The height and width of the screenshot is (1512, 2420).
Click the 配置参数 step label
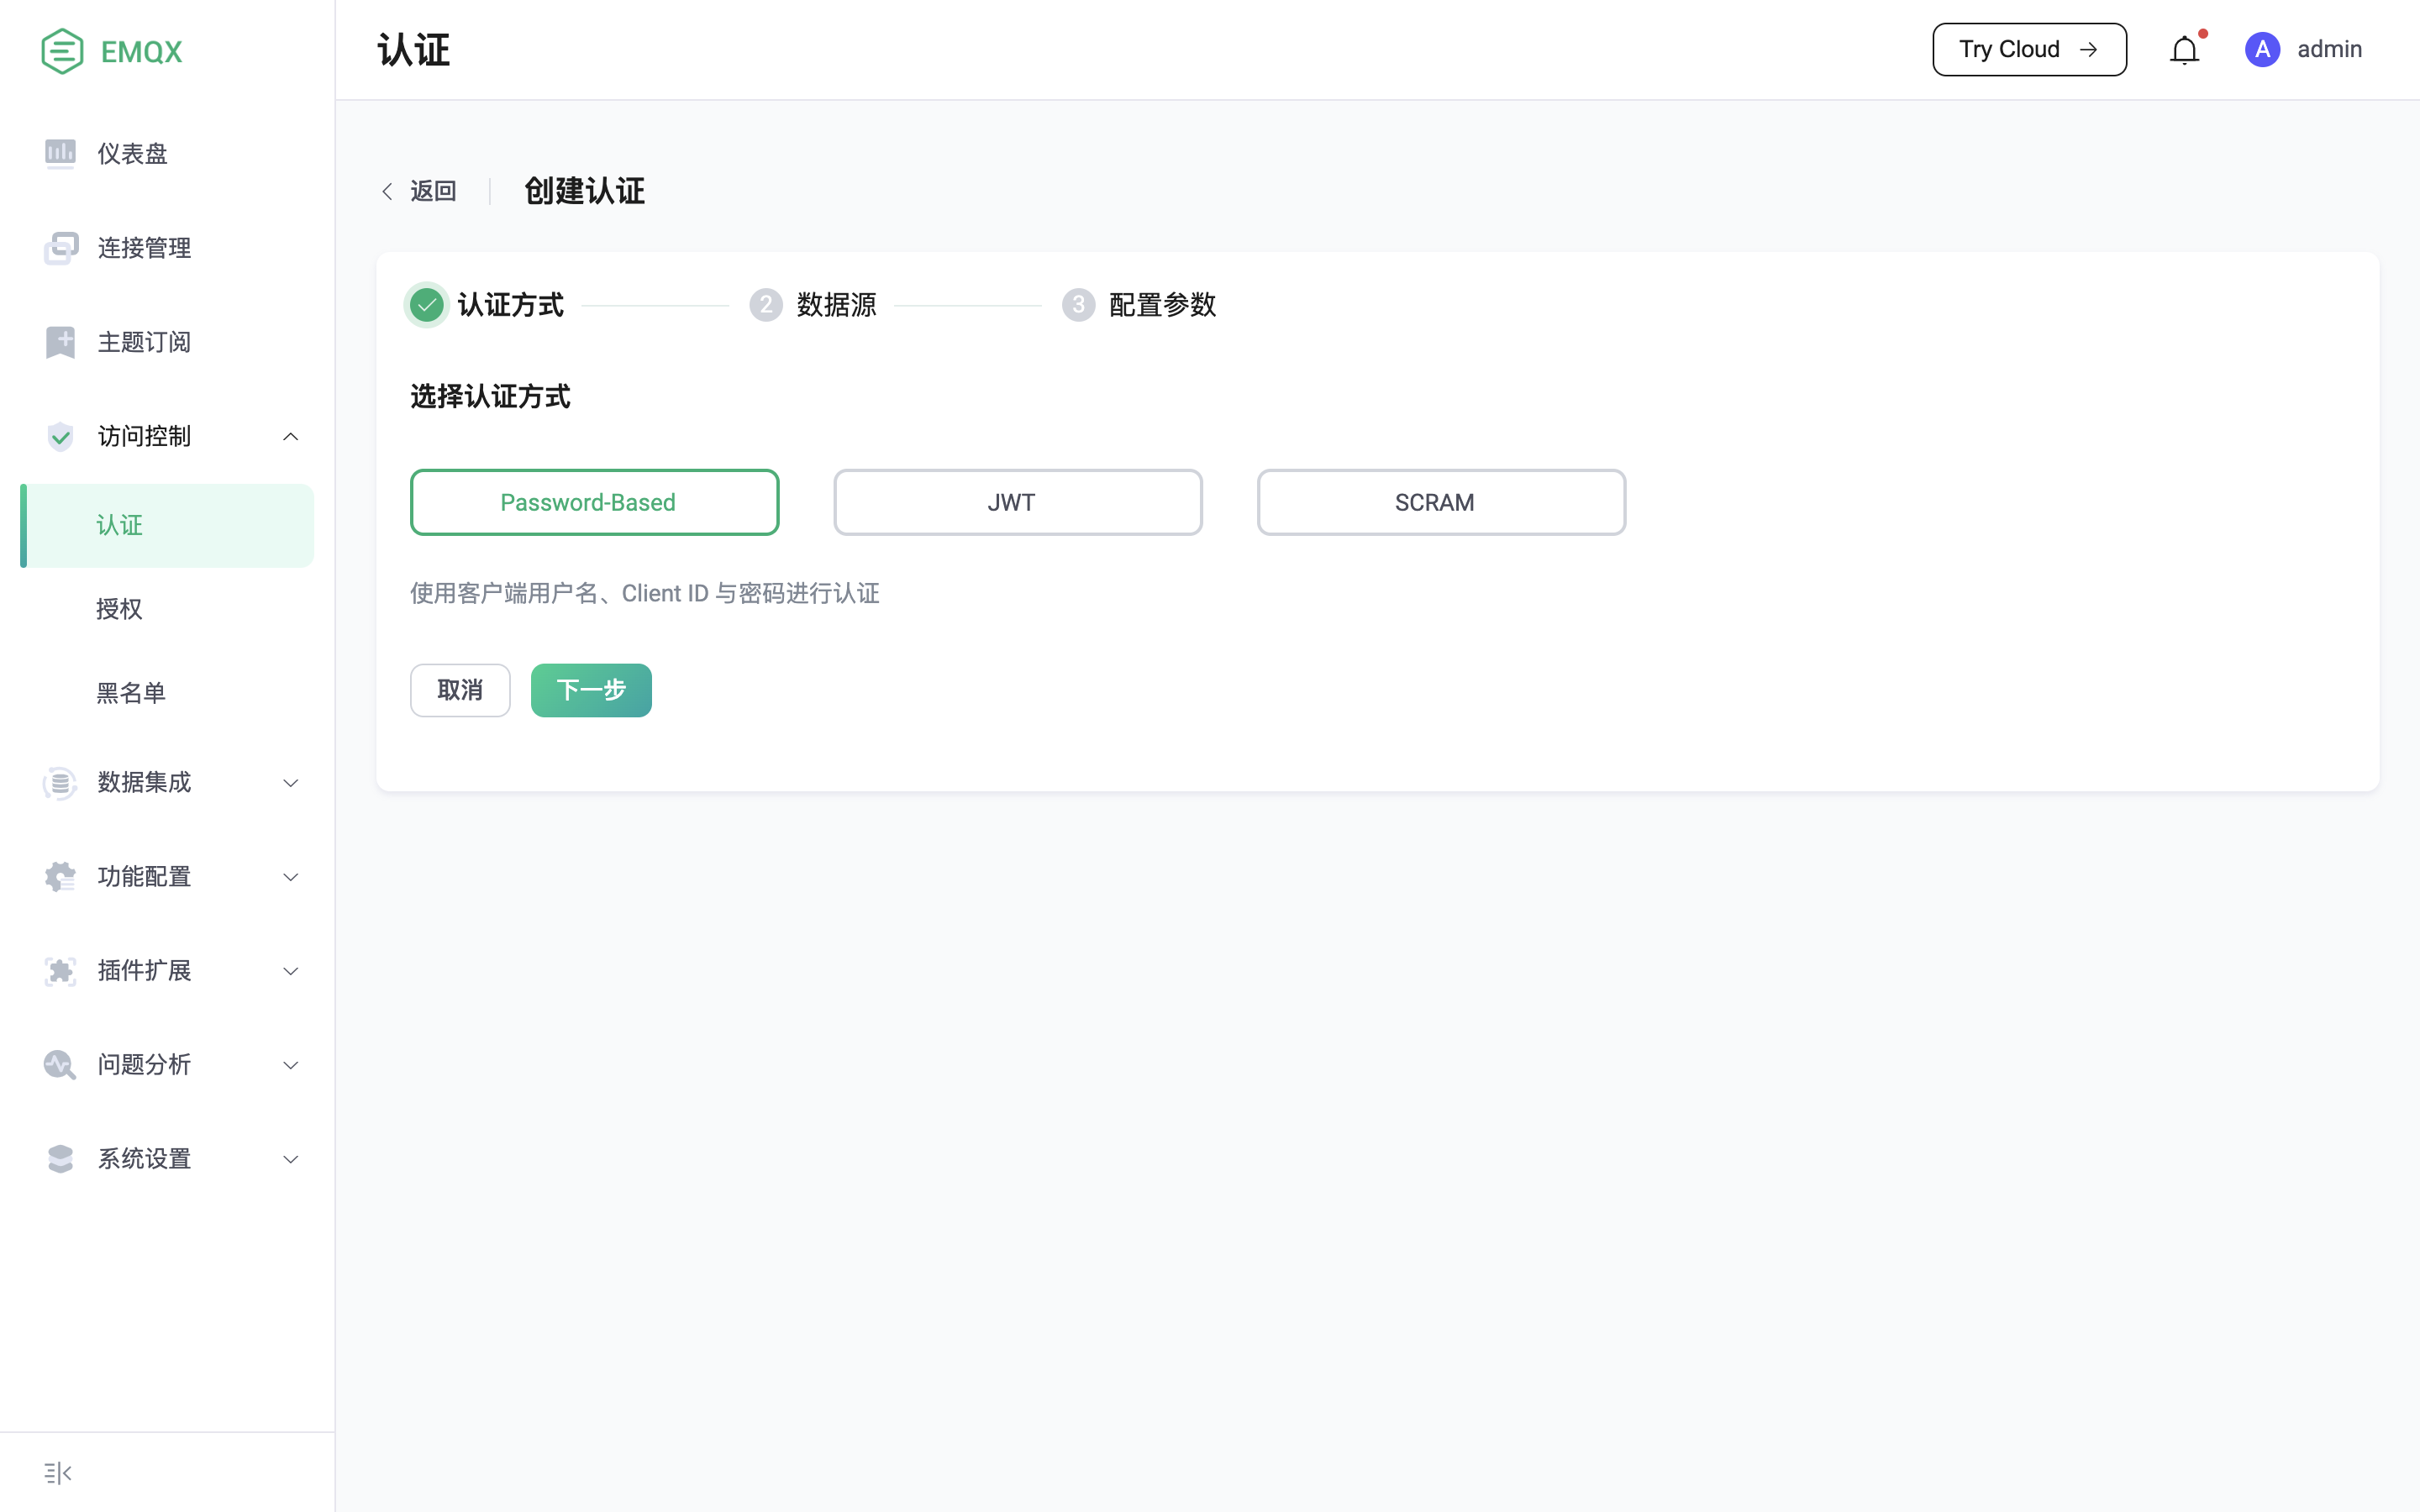click(1162, 305)
